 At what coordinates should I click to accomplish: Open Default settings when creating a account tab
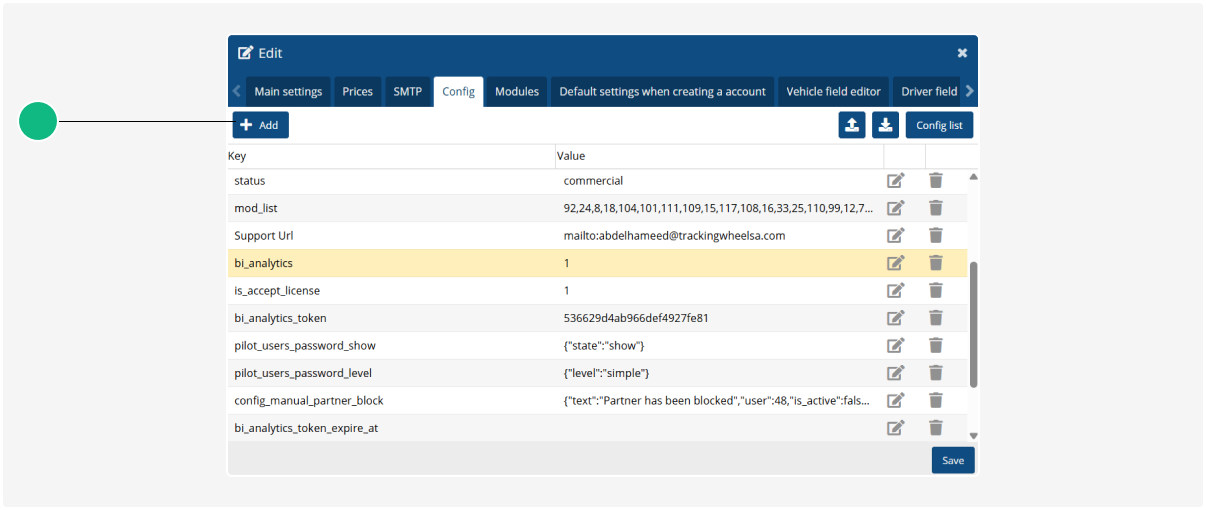[662, 91]
